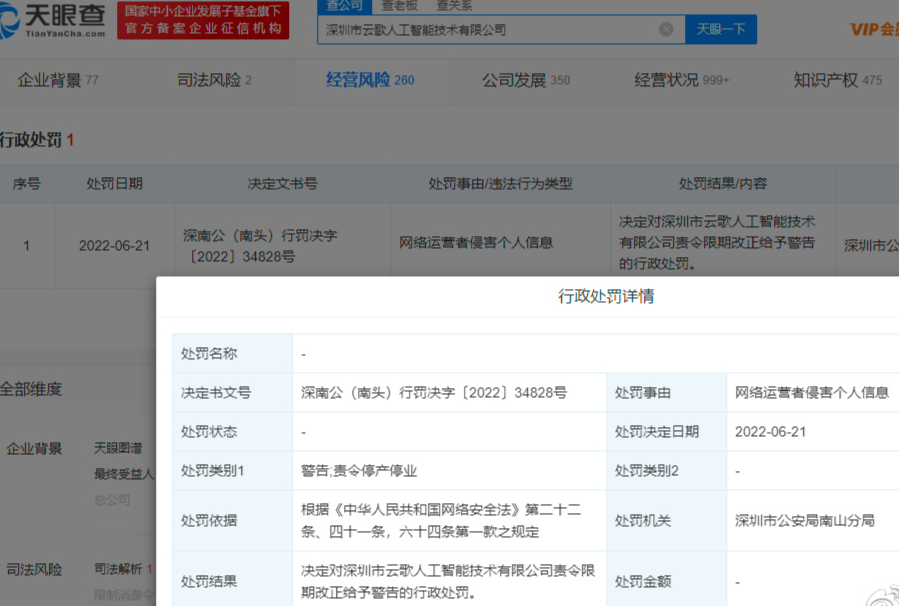The image size is (899, 606).
Task: Click the 处罚决定日期 value 2022-06-21
Action: (771, 432)
